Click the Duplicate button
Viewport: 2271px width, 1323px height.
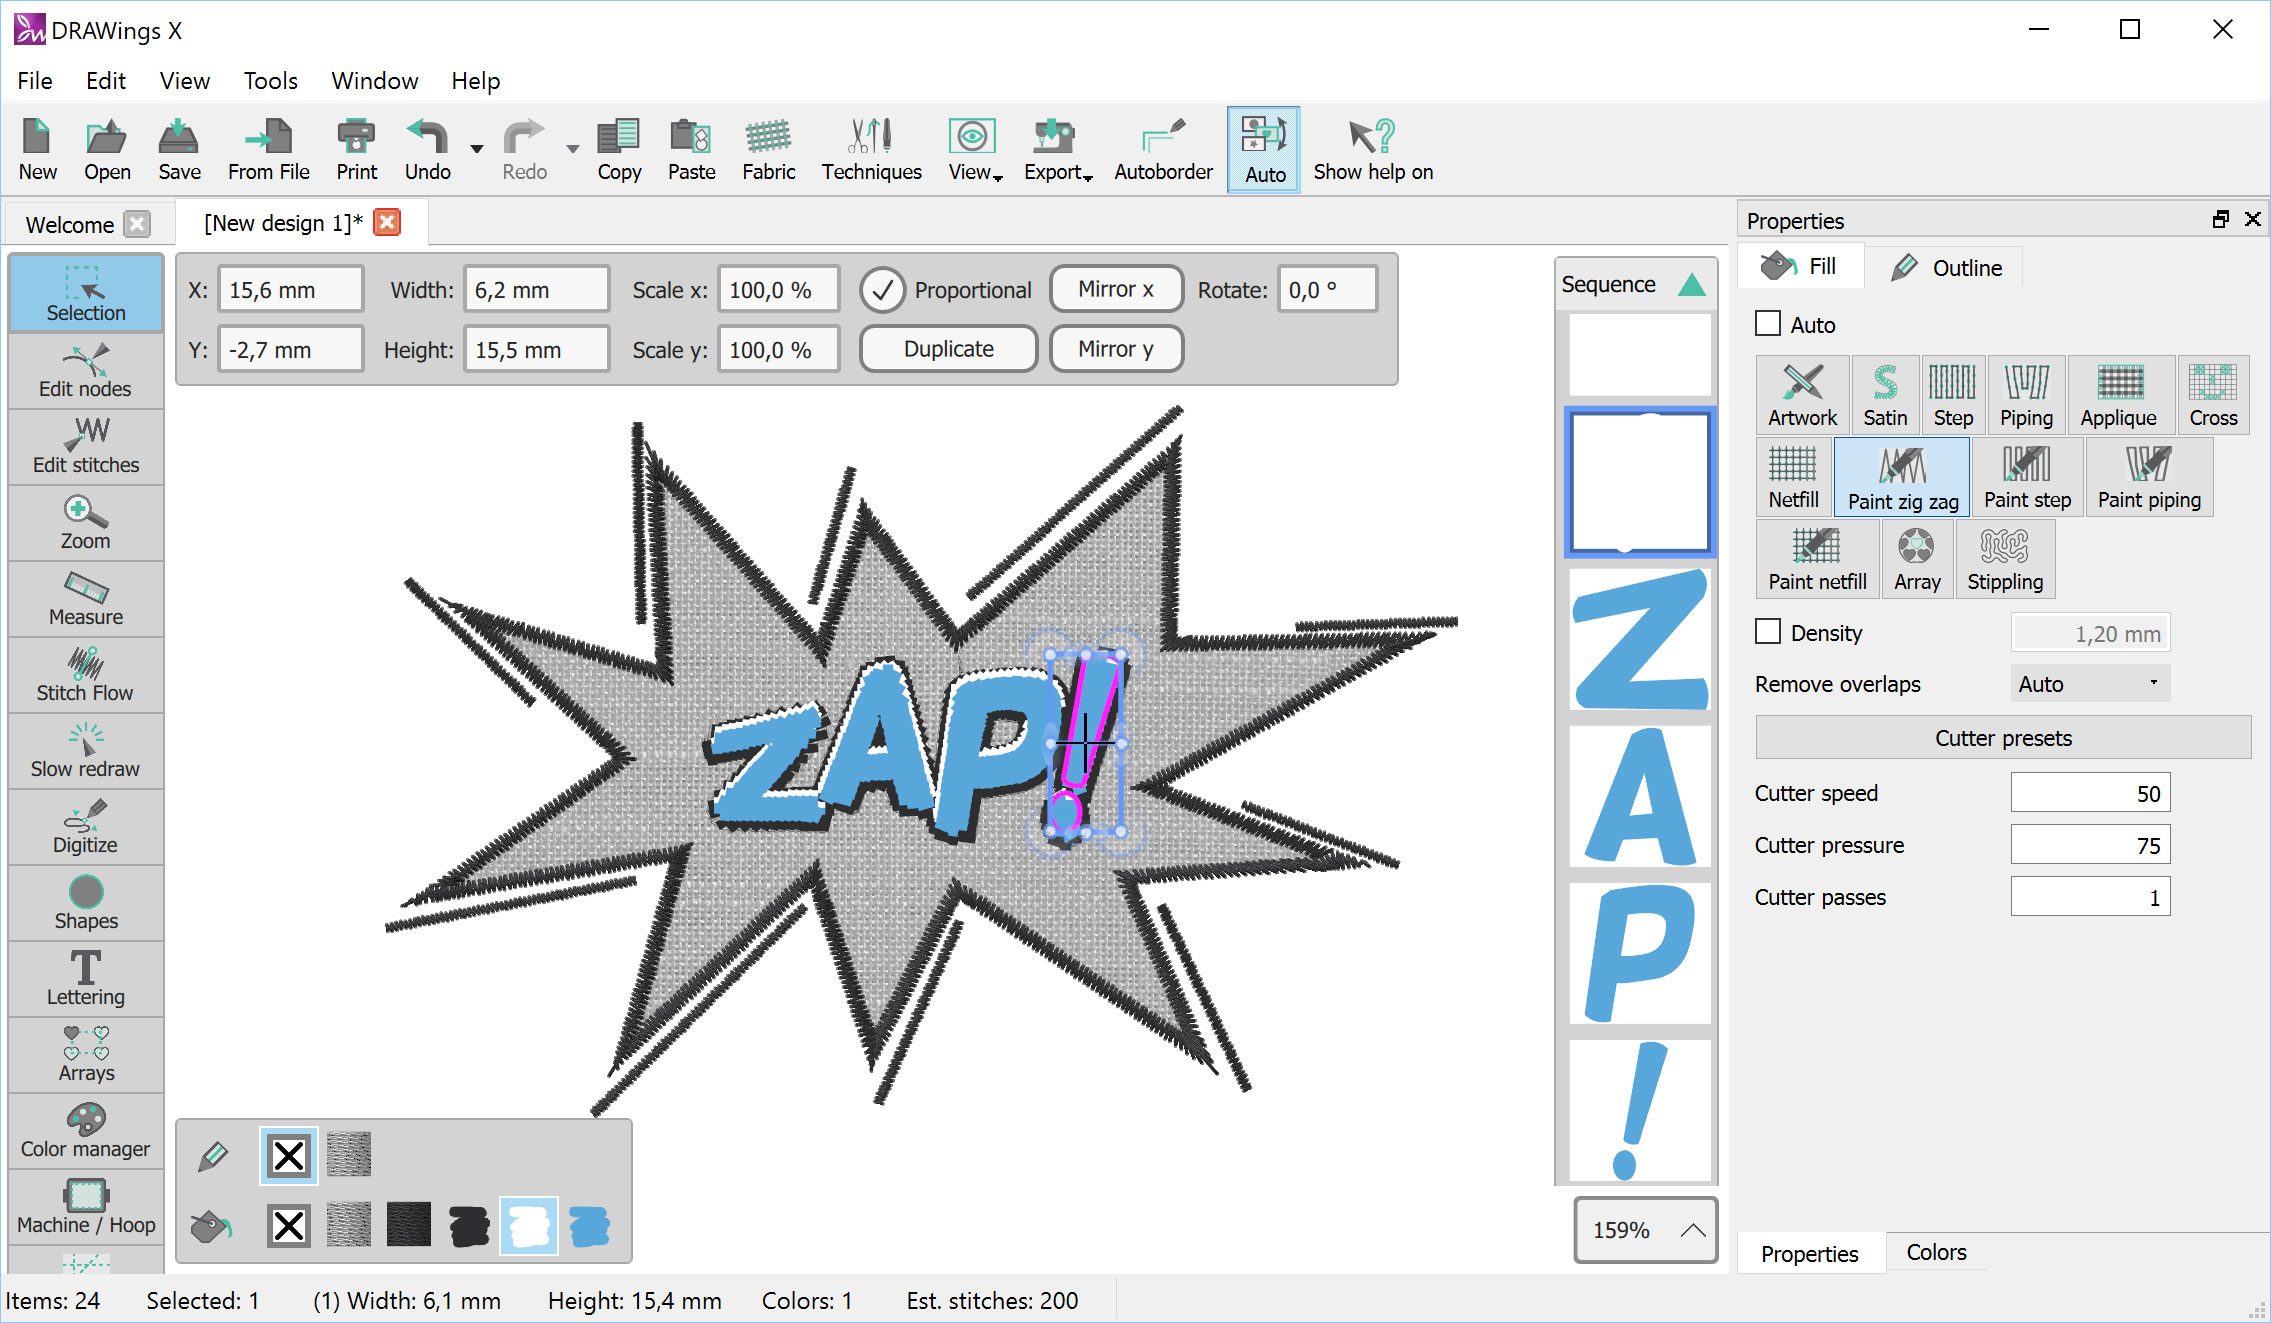948,349
